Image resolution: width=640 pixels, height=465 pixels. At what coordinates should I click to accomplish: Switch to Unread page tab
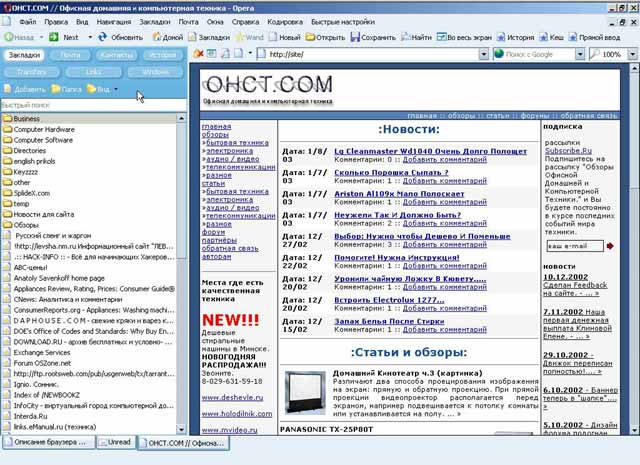coord(116,442)
